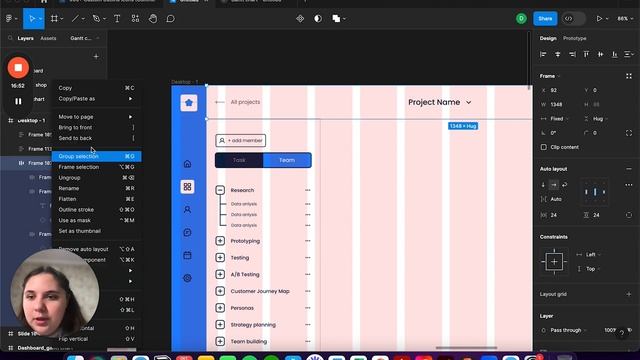
Task: Add a layout grid with plus
Action: point(629,294)
